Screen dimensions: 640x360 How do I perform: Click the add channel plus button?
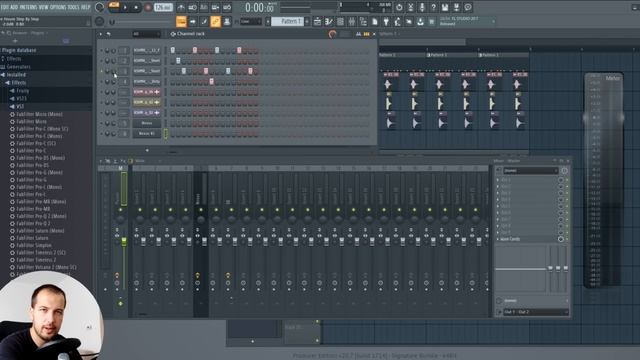click(147, 150)
